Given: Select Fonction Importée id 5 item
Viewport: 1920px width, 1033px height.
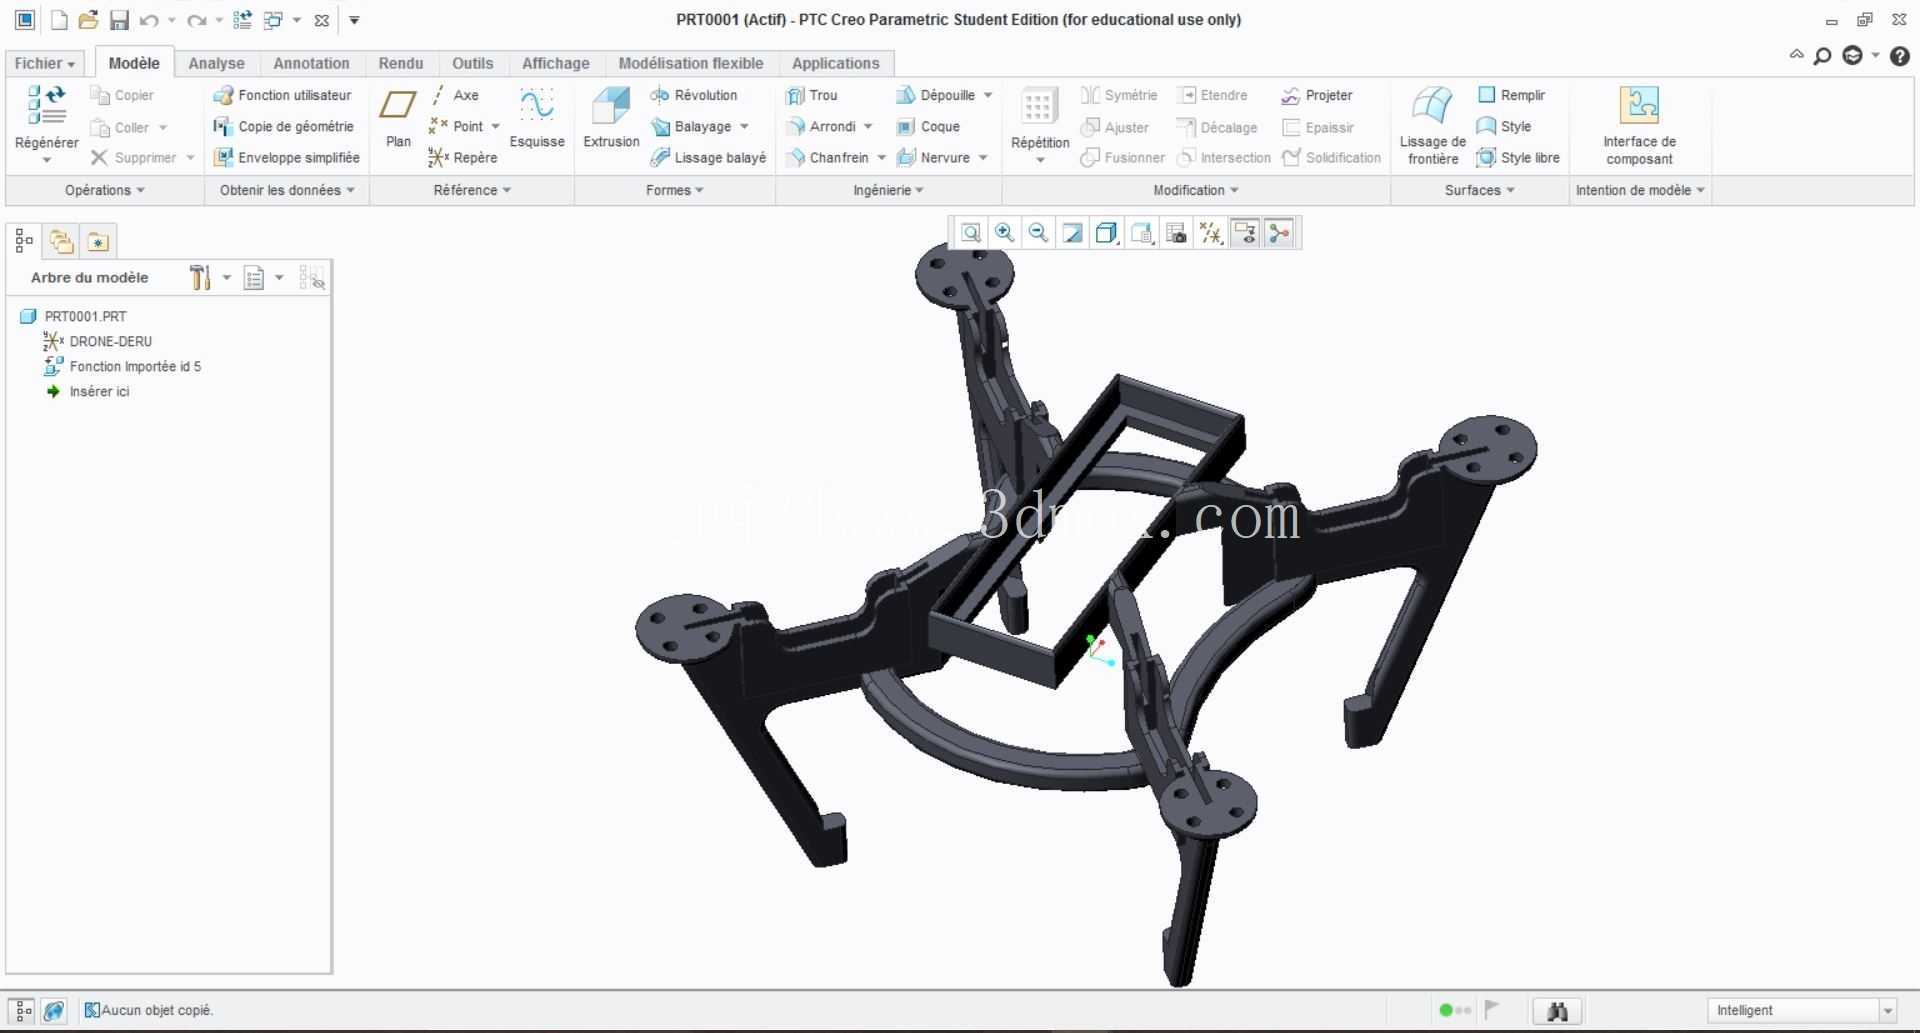Looking at the screenshot, I should click(122, 366).
